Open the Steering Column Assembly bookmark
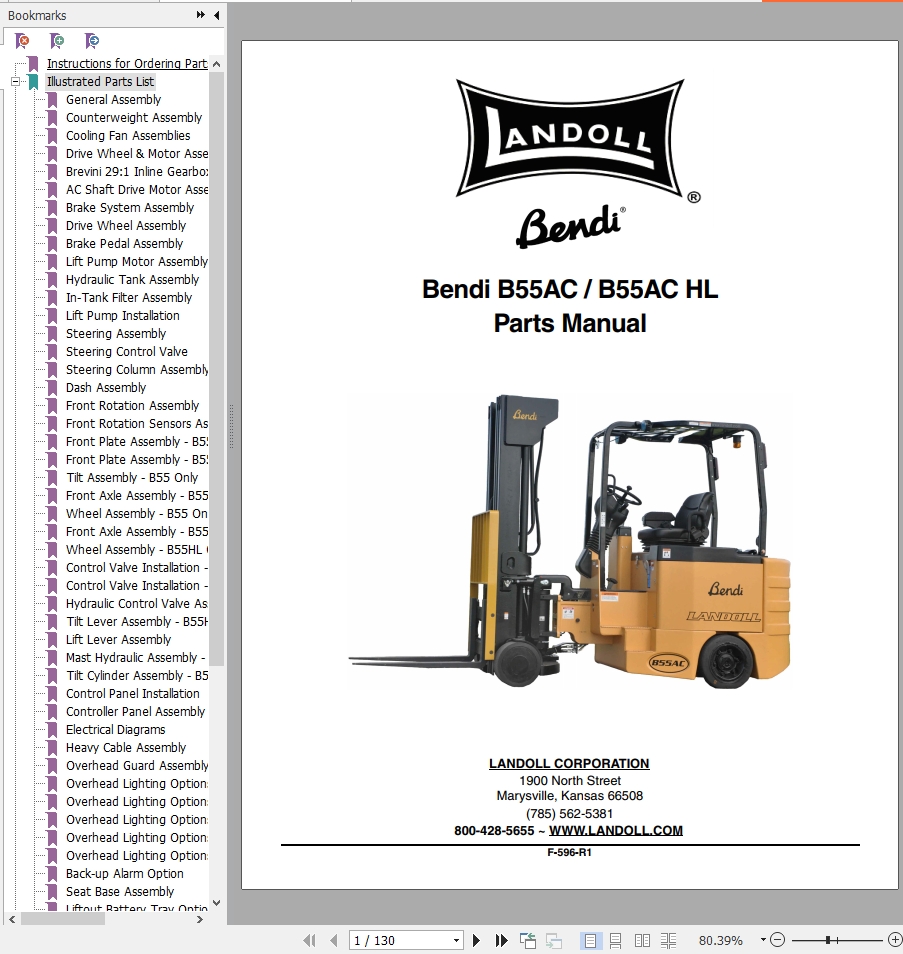Image resolution: width=903 pixels, height=954 pixels. click(136, 370)
